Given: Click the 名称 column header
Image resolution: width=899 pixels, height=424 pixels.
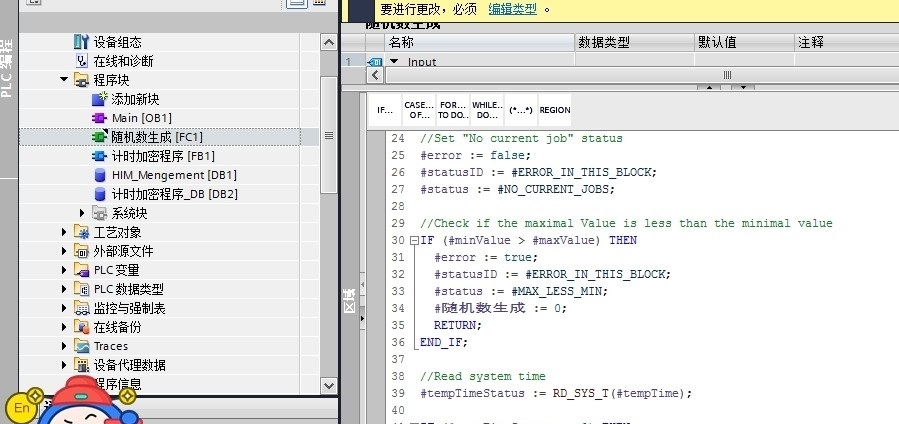Looking at the screenshot, I should [479, 42].
